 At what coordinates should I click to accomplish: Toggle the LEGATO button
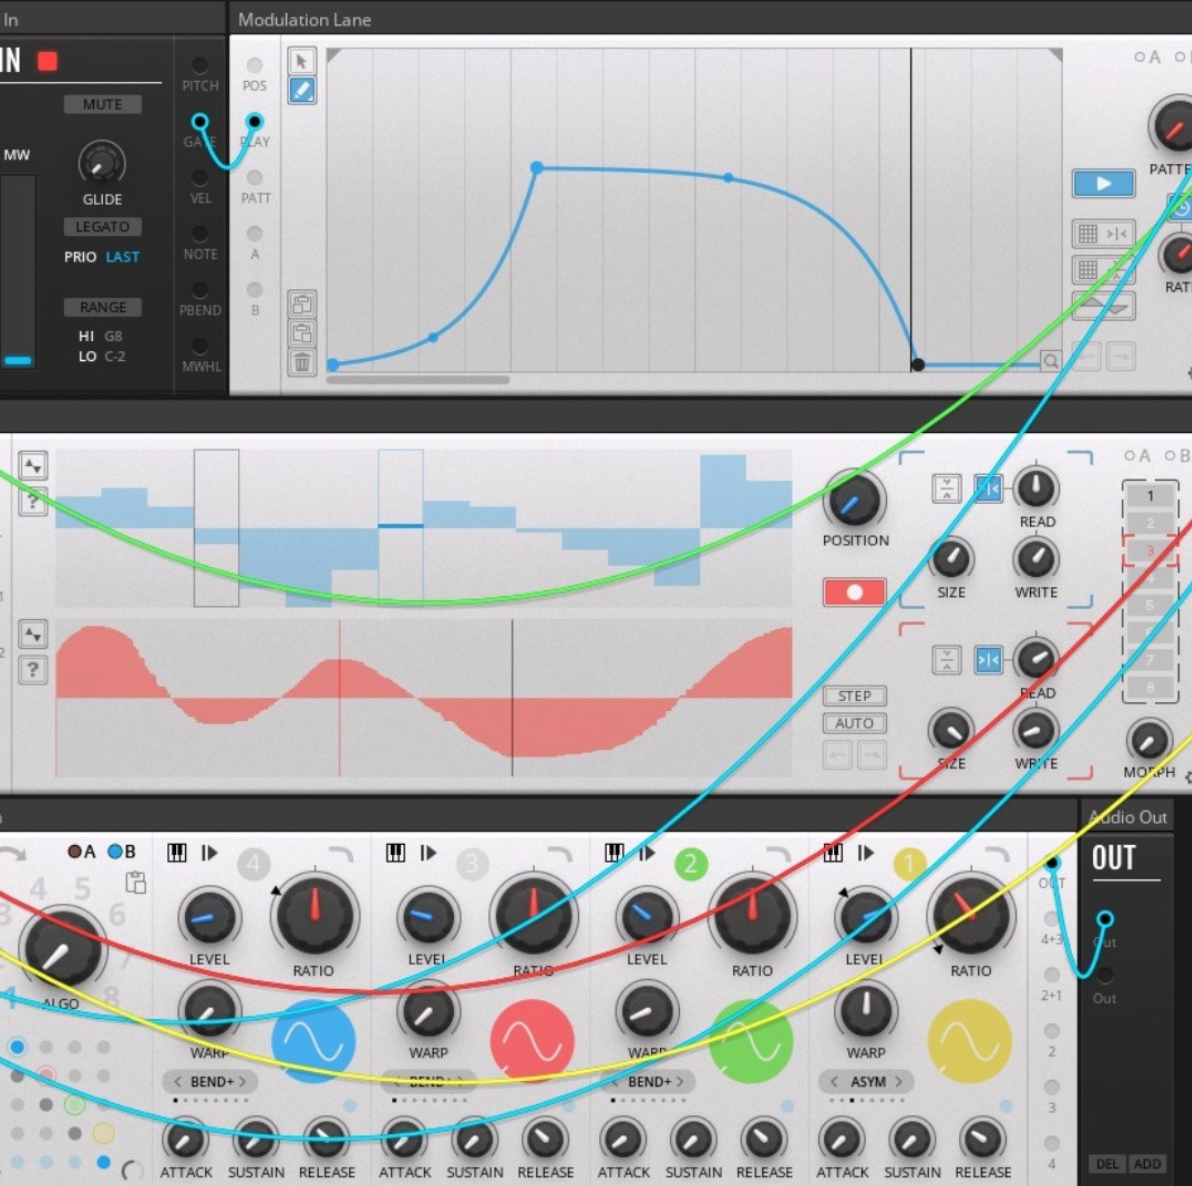pyautogui.click(x=102, y=227)
